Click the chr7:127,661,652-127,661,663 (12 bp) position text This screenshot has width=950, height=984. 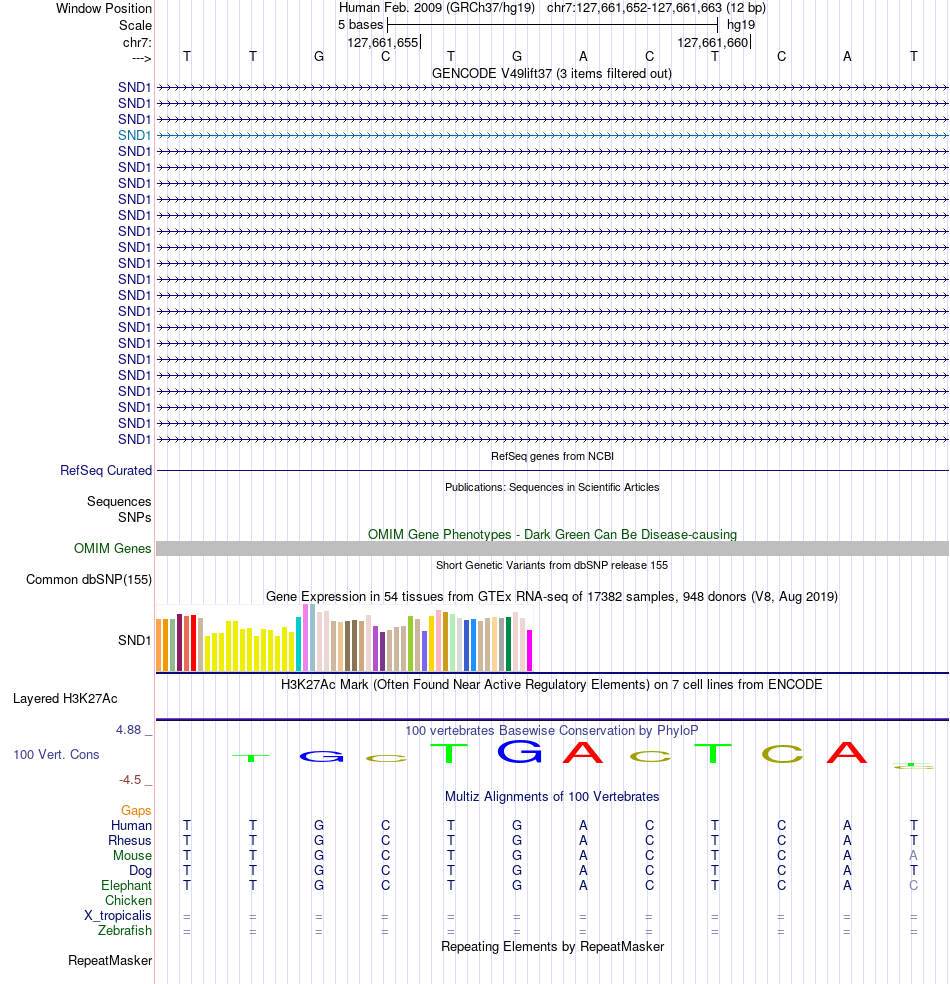point(656,8)
